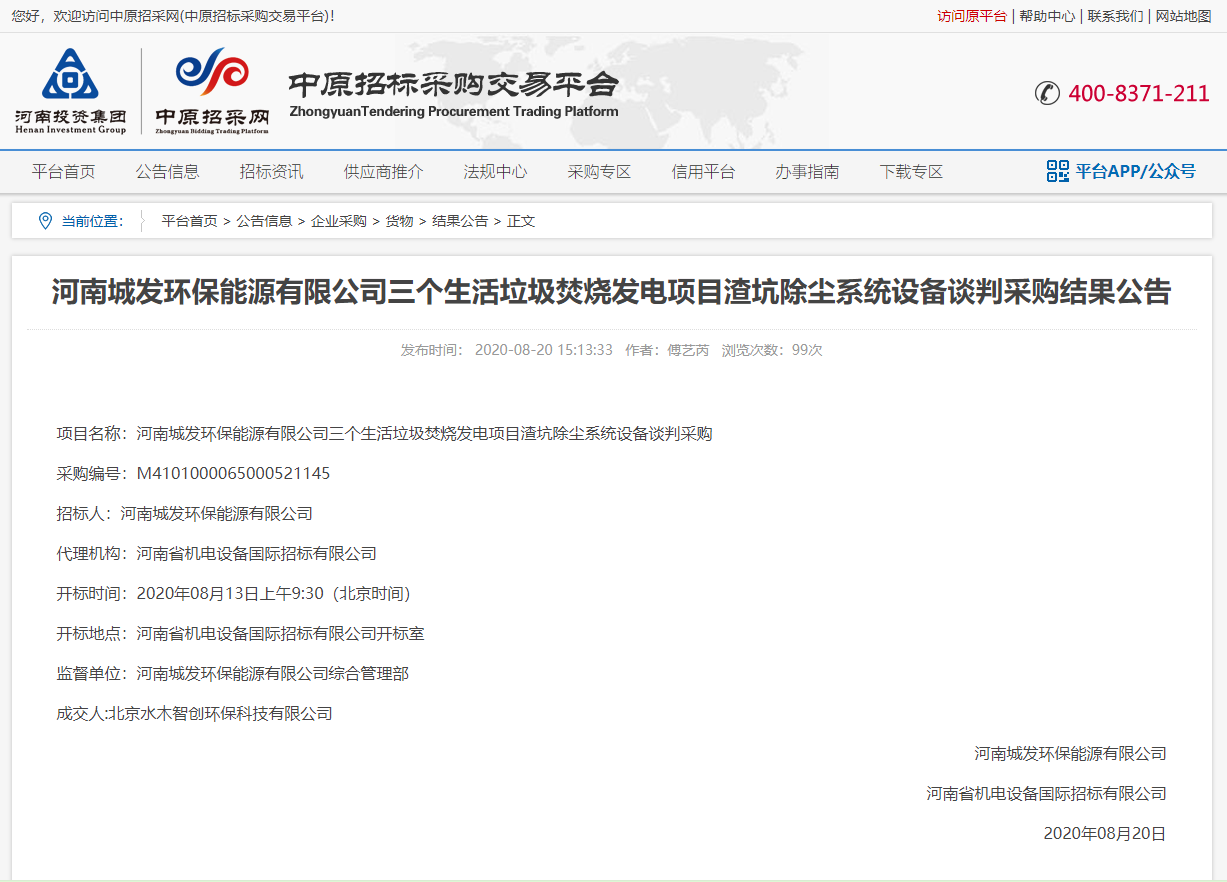Open the 供应商推介 nav menu
The height and width of the screenshot is (882, 1227).
[384, 172]
